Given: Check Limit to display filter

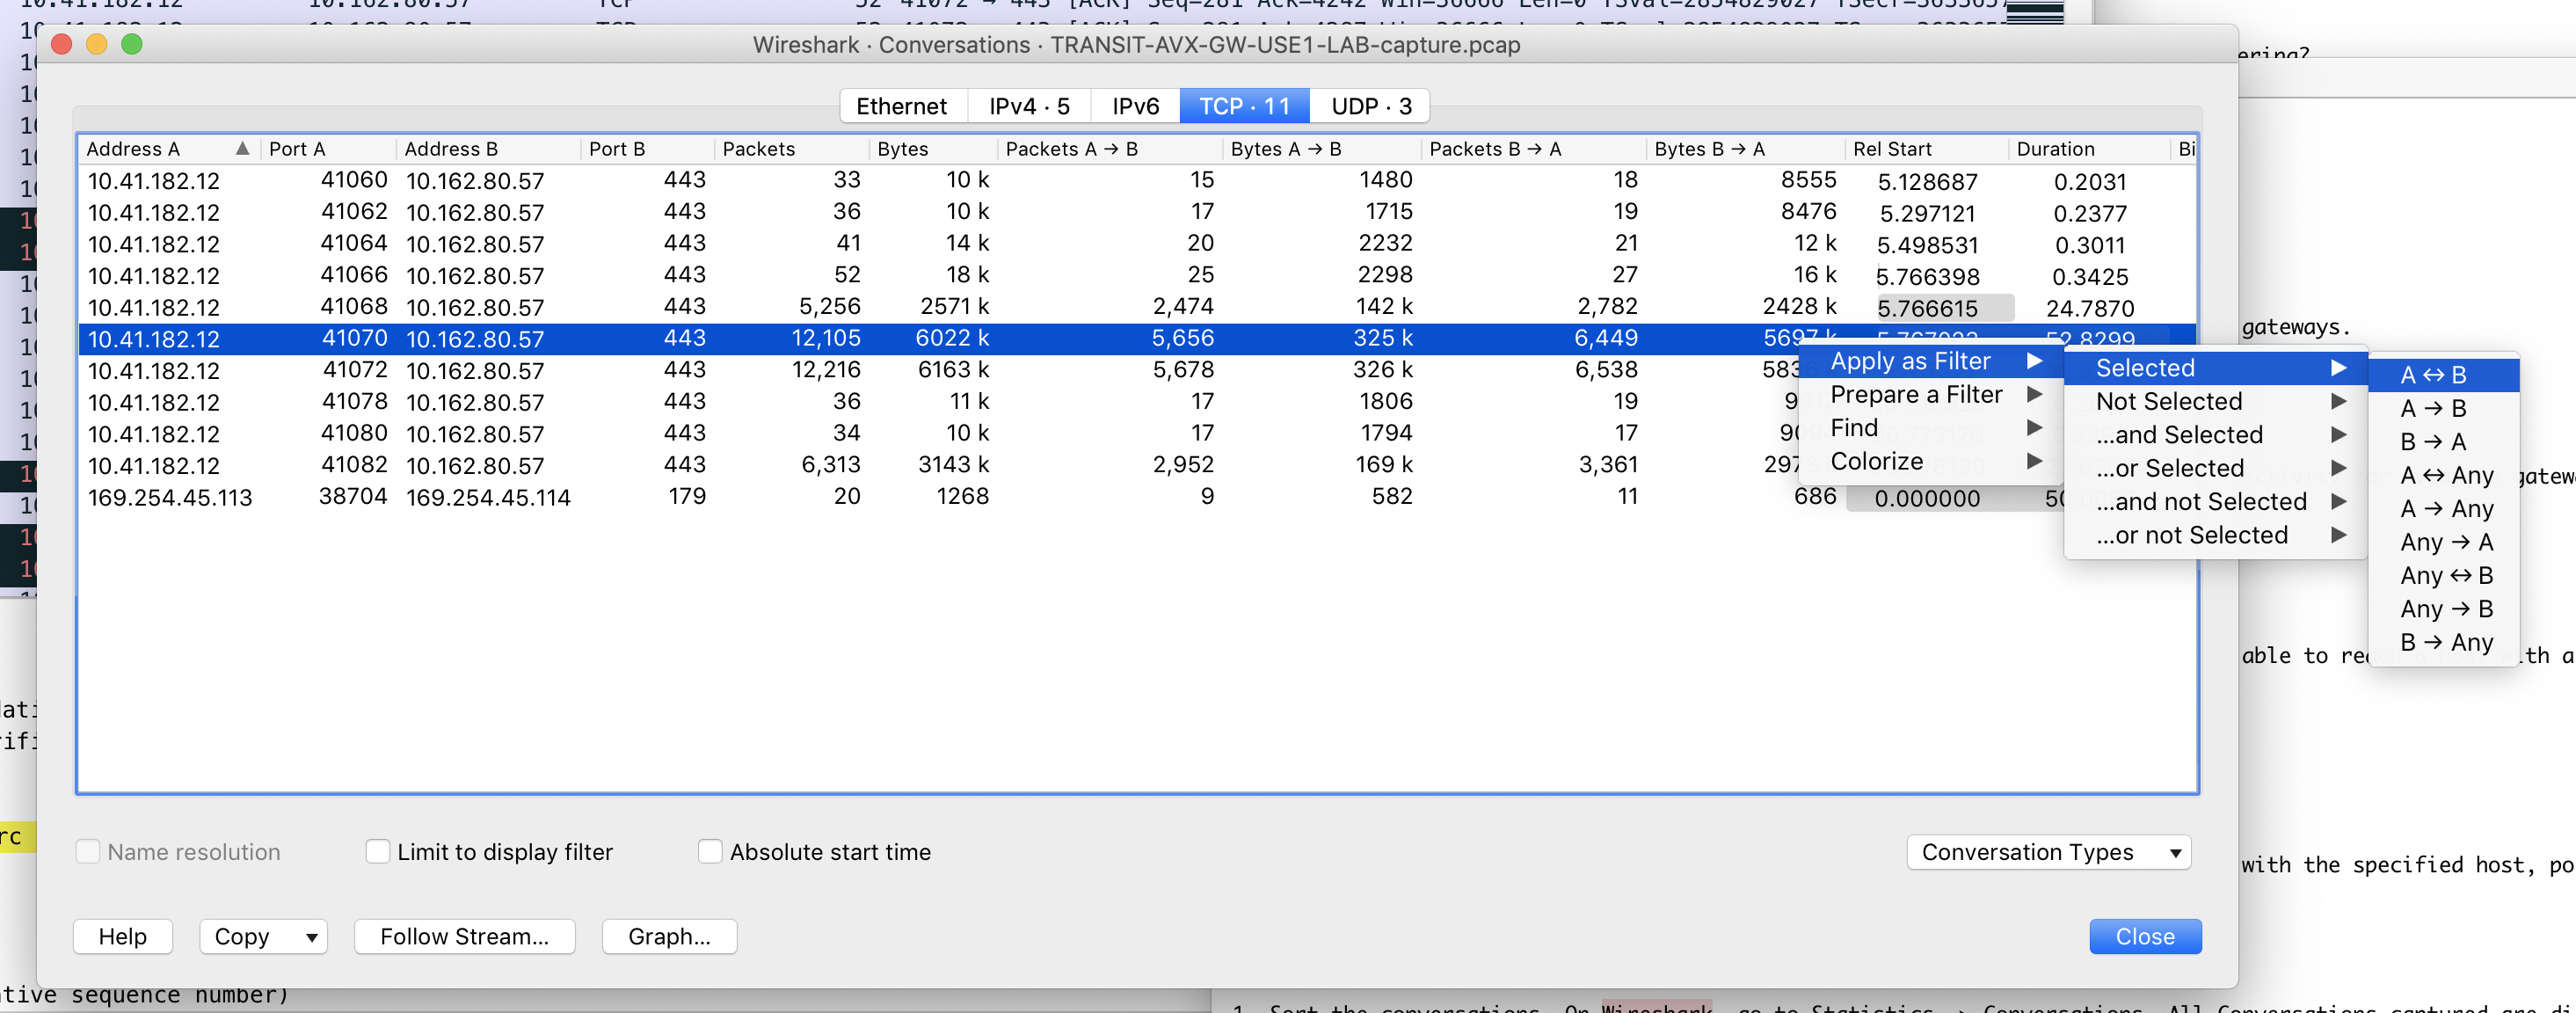Looking at the screenshot, I should (377, 852).
